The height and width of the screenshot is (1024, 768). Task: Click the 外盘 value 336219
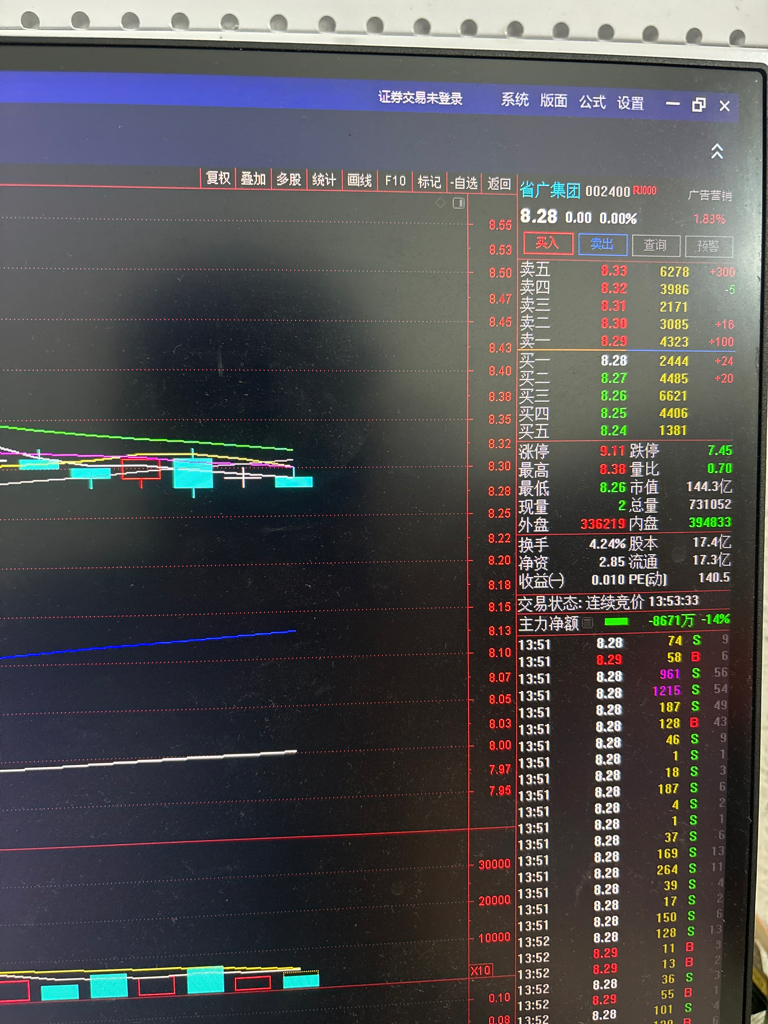604,523
